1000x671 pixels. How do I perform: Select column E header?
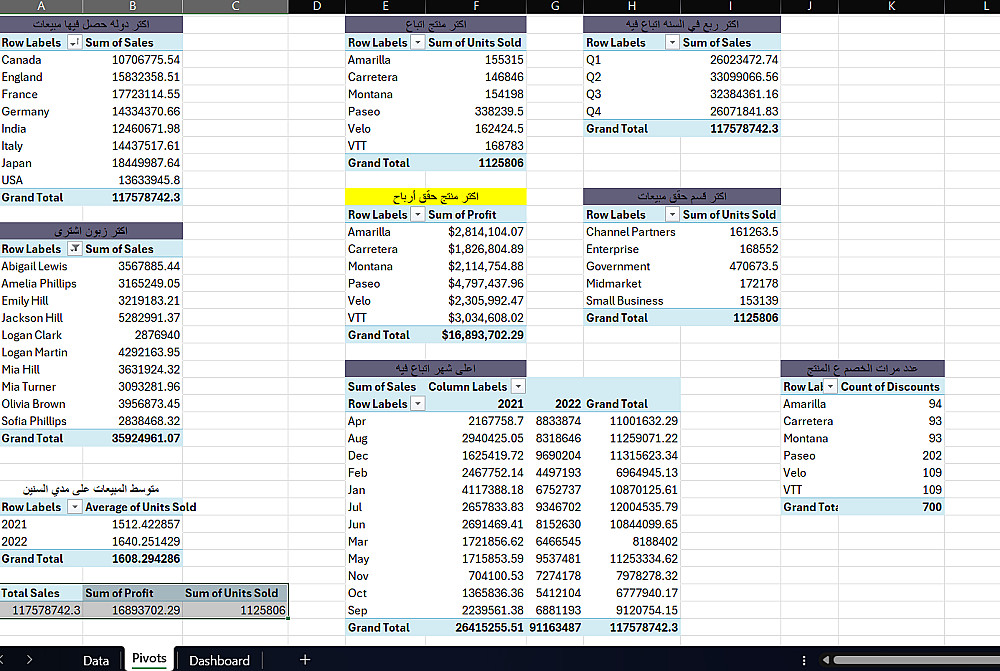(385, 6)
